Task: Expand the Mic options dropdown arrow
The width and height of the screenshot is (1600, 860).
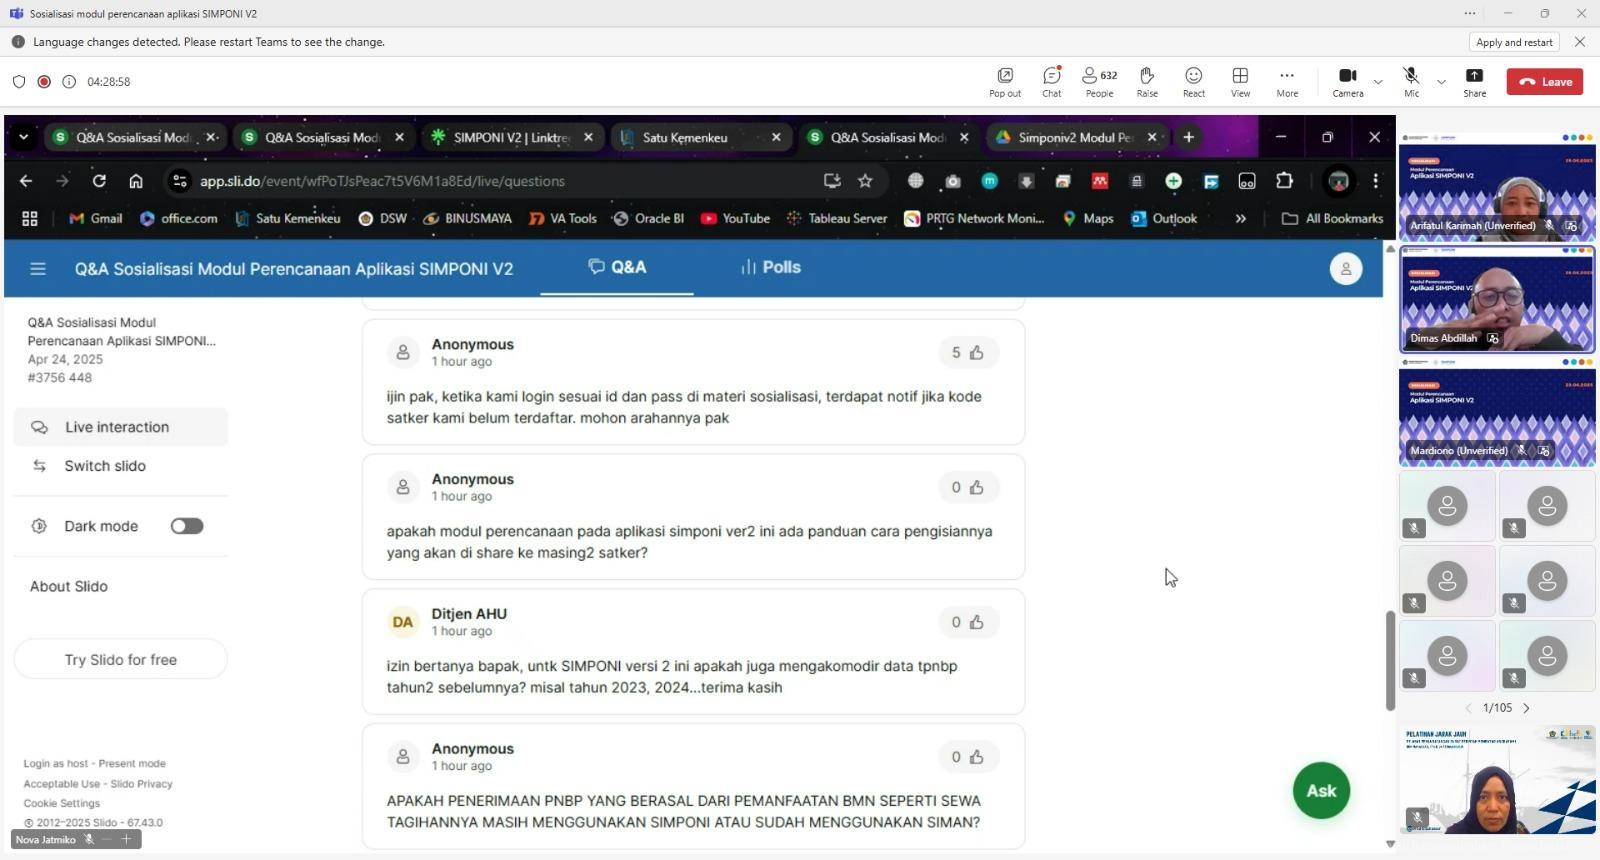Action: point(1441,82)
